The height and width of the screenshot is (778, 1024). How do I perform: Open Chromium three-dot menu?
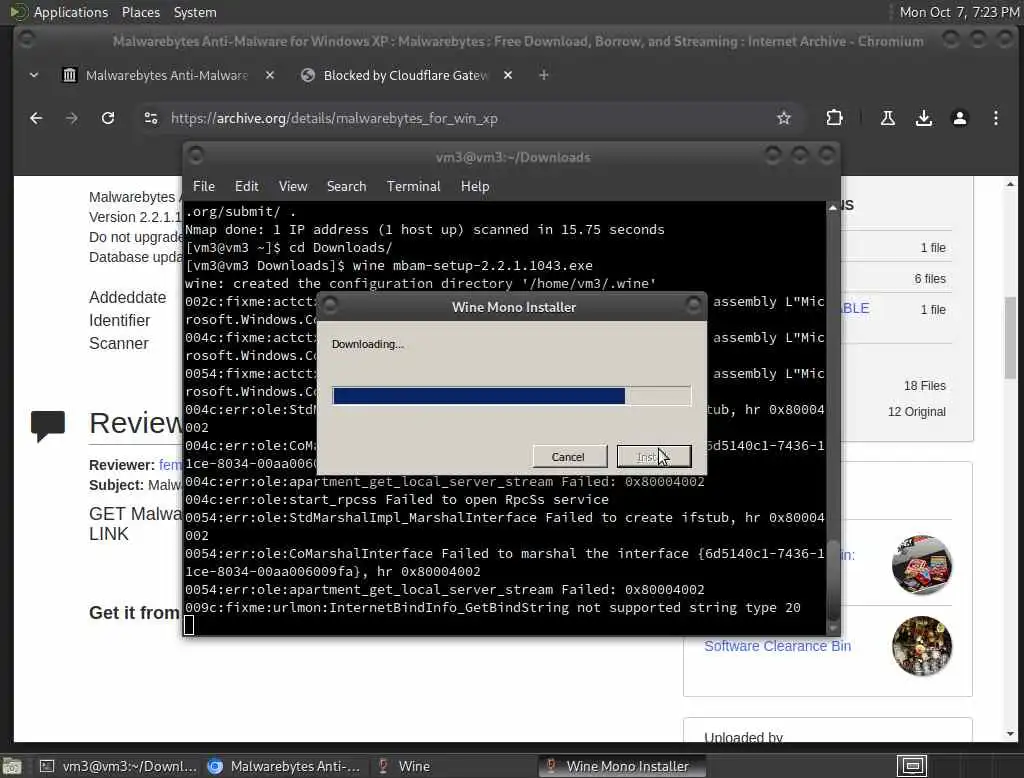tap(995, 118)
